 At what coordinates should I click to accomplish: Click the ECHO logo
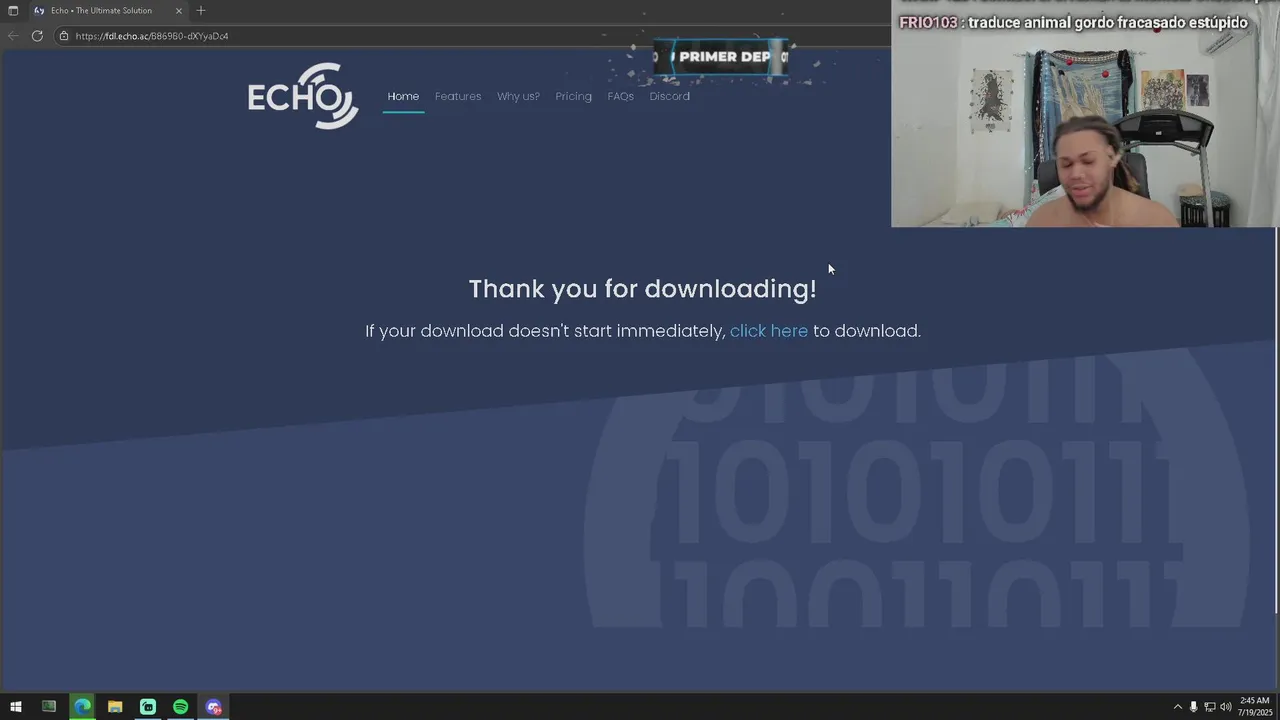click(x=303, y=96)
